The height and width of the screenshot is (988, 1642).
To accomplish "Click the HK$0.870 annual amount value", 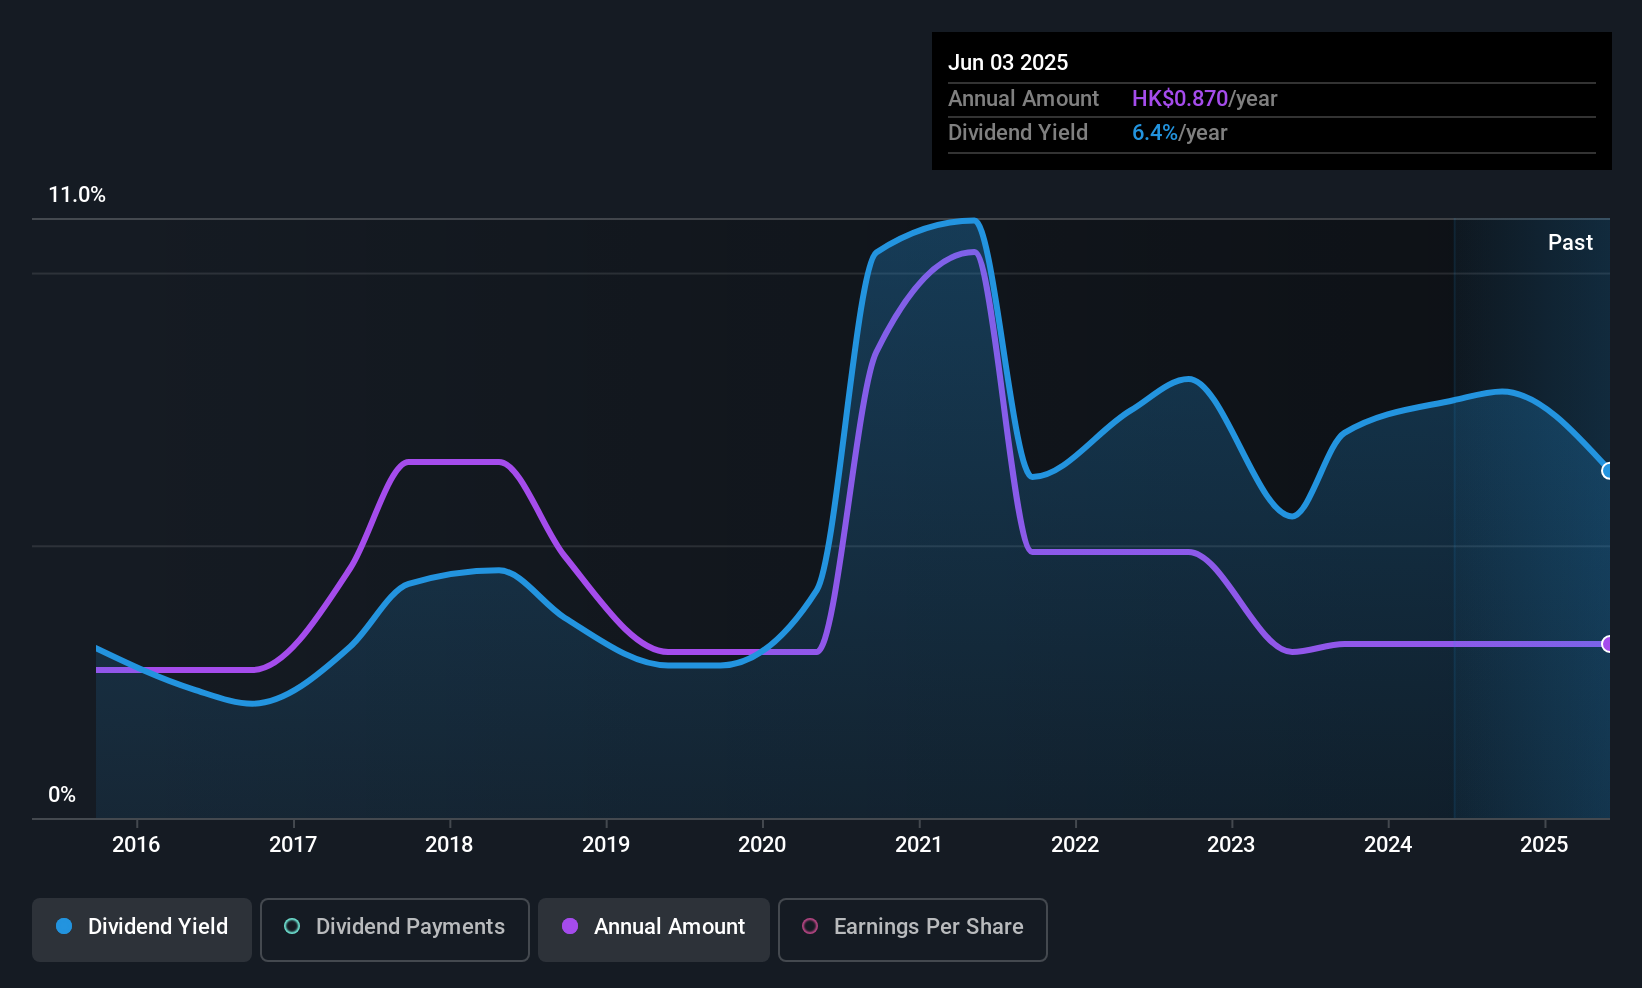I will (1179, 99).
